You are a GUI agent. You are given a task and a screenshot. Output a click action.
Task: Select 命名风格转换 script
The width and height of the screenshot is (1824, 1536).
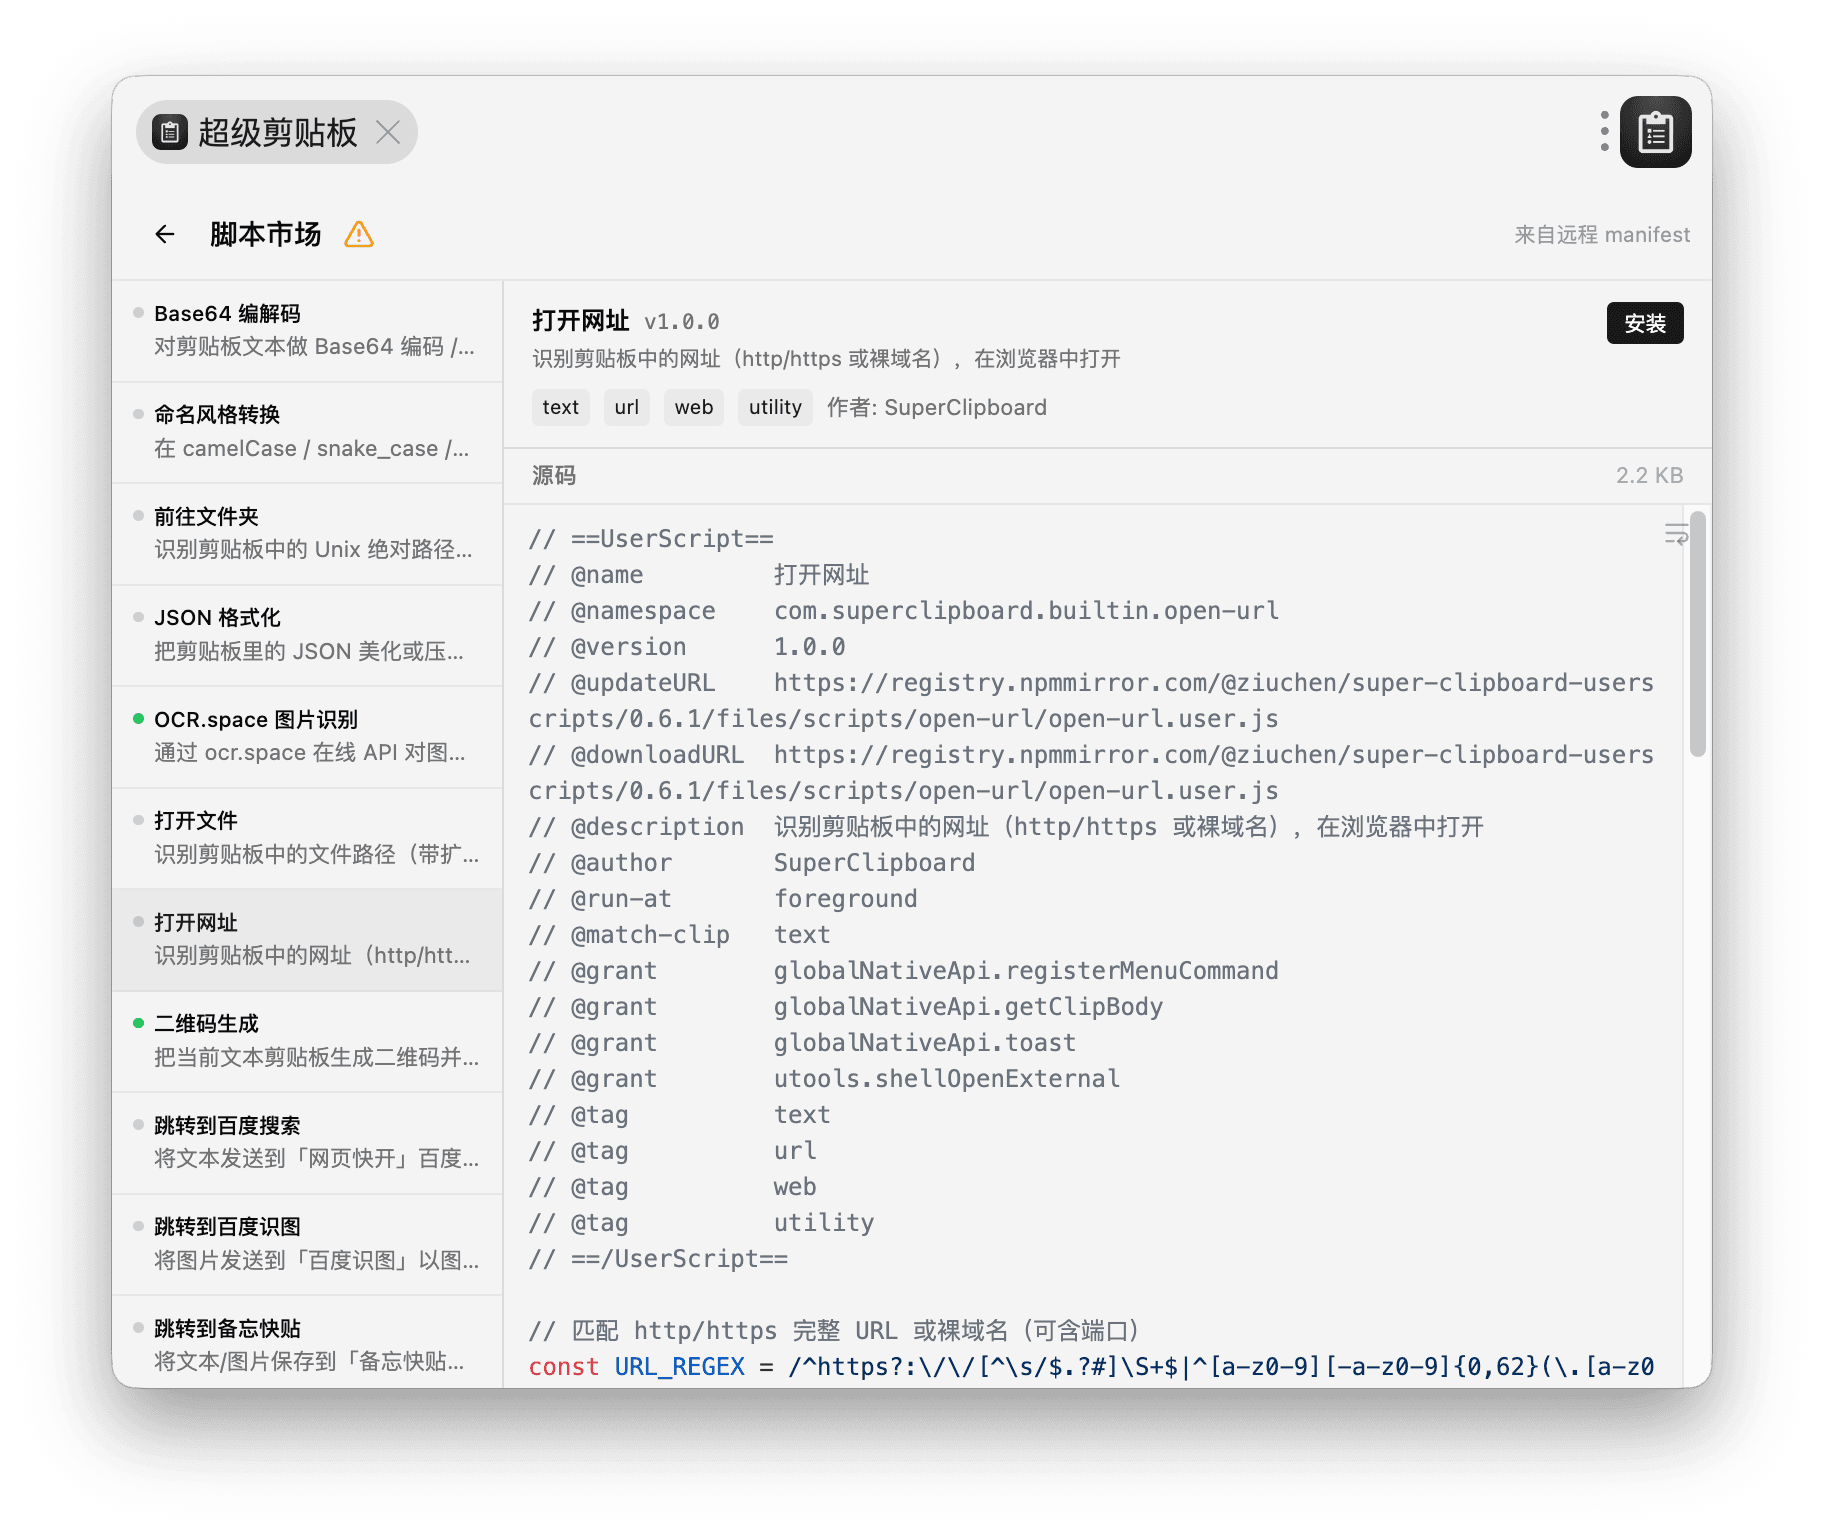(x=307, y=432)
